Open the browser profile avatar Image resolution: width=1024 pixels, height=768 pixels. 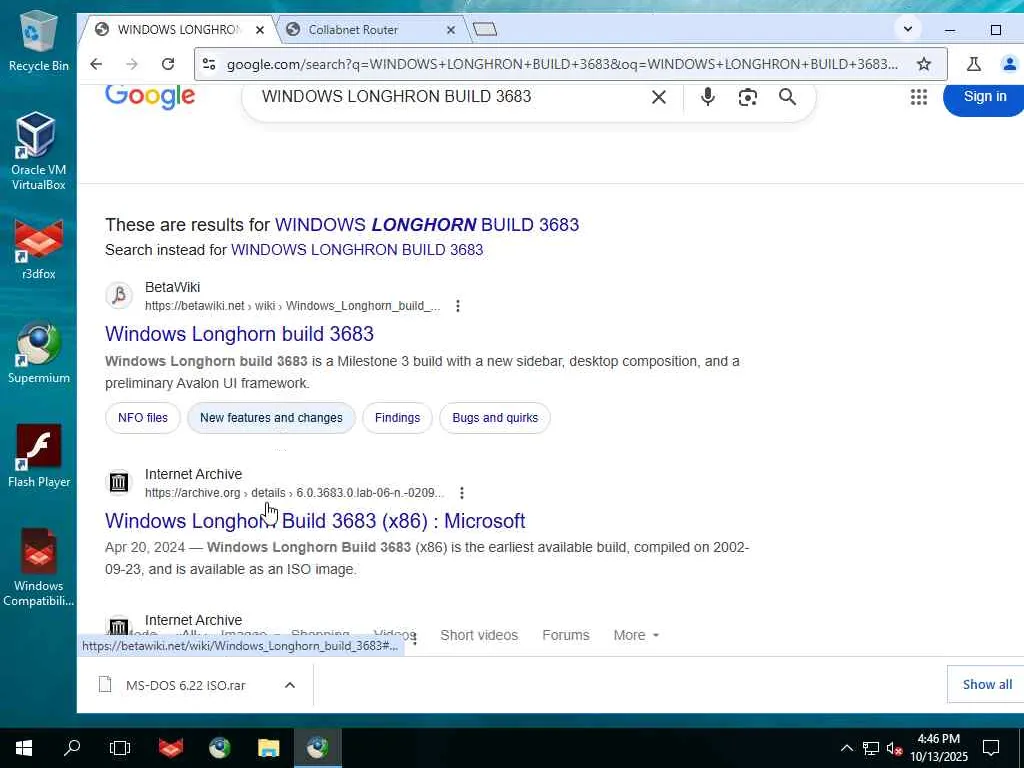1010,64
